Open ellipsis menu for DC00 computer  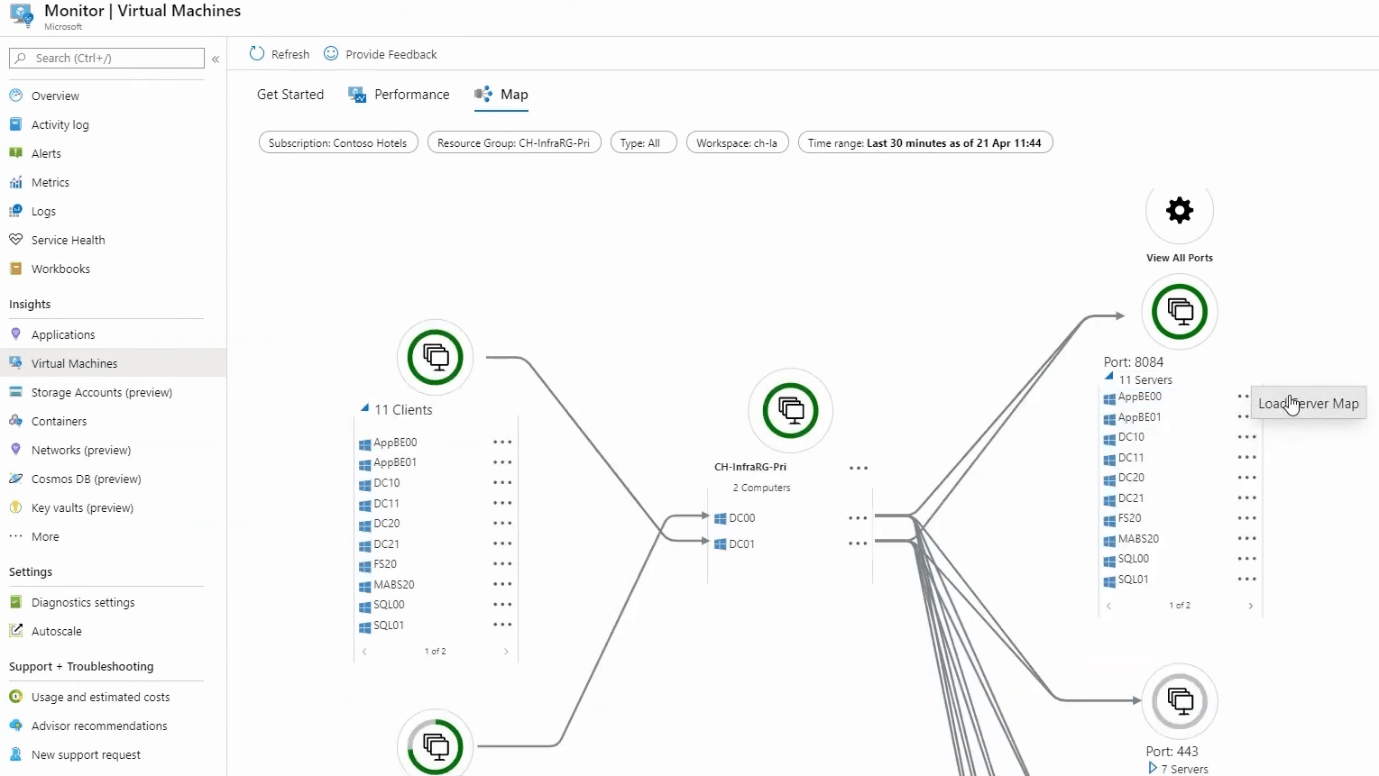[x=858, y=518]
